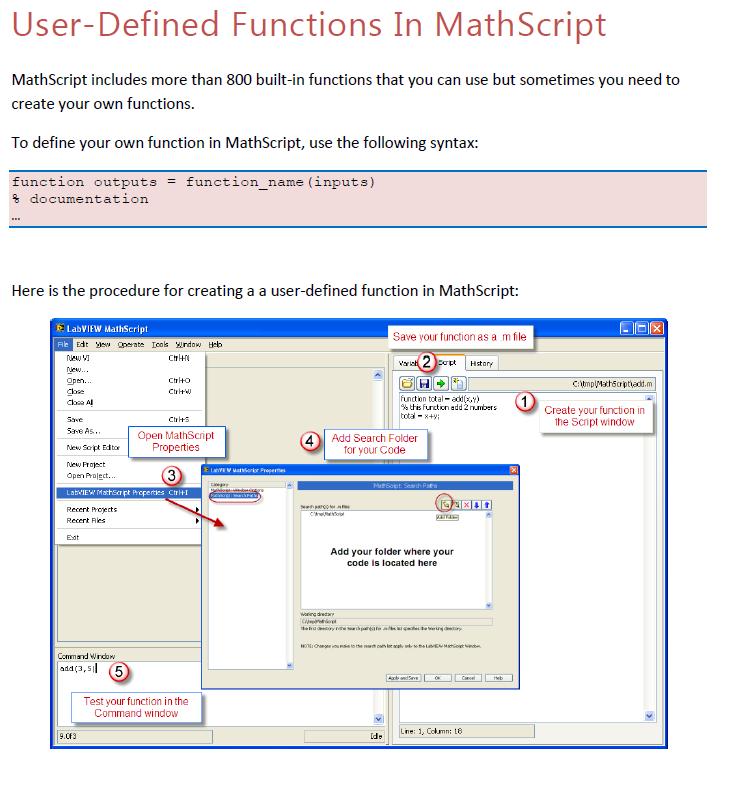This screenshot has width=738, height=795.
Task: Select the C:\tmp\MathScript search path entry
Action: point(327,514)
